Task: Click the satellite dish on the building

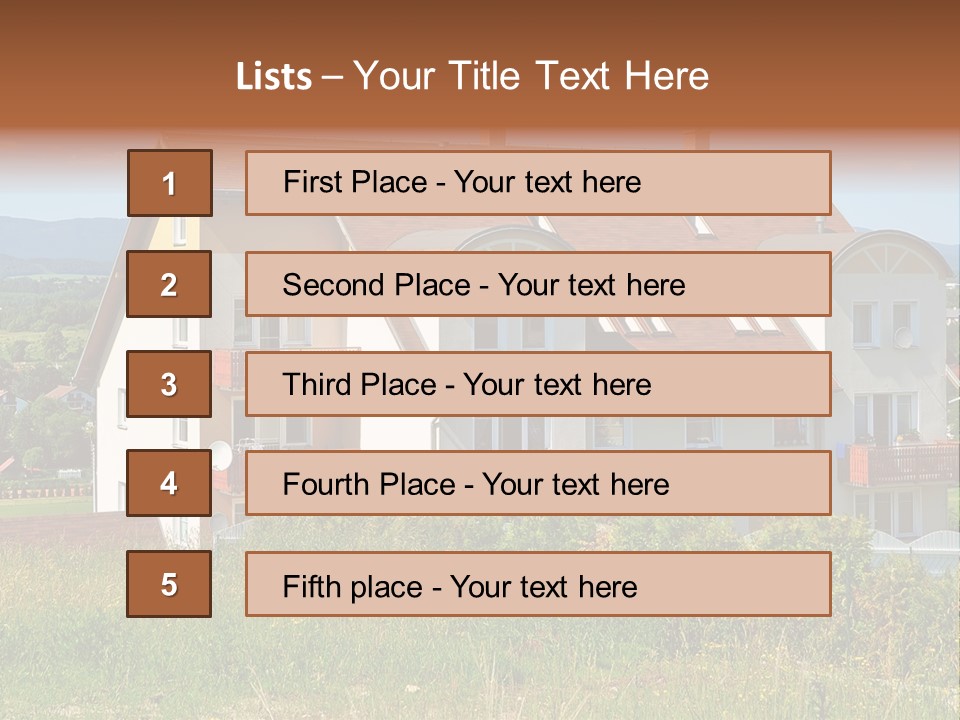Action: pos(221,456)
